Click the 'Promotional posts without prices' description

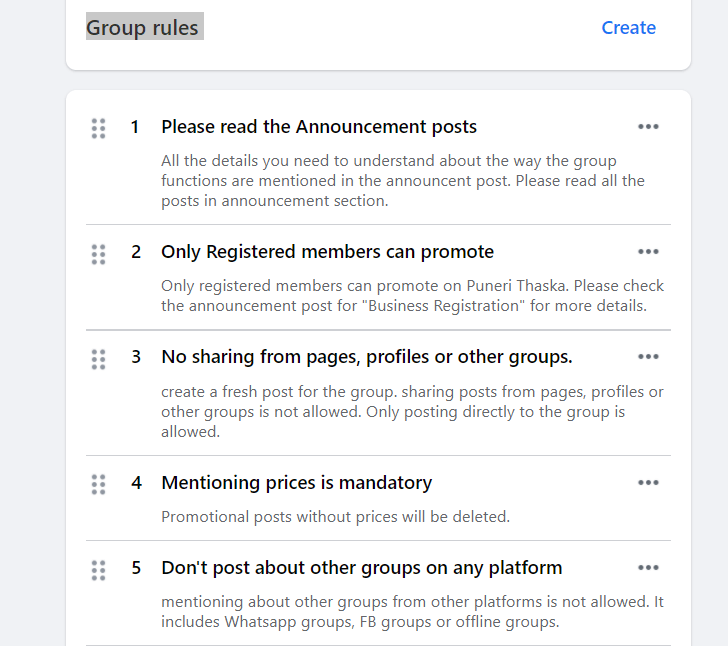coord(335,517)
